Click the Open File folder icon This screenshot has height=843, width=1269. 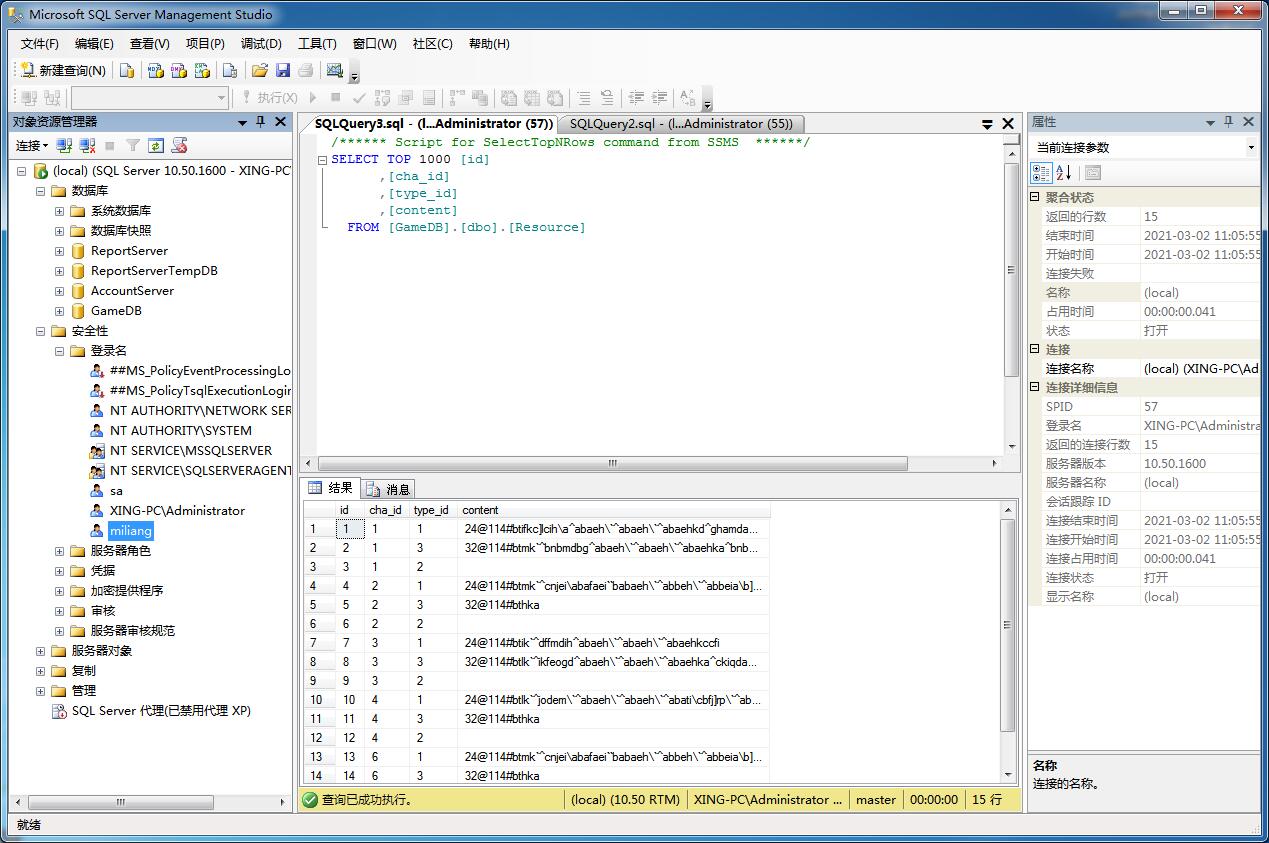coord(259,70)
